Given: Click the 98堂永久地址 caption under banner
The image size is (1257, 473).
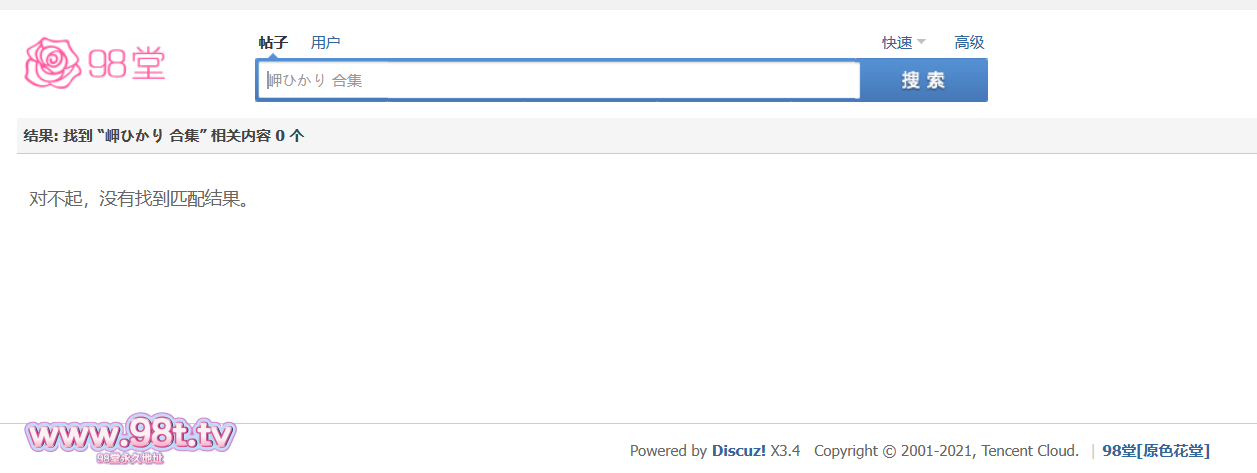Looking at the screenshot, I should pyautogui.click(x=130, y=459).
